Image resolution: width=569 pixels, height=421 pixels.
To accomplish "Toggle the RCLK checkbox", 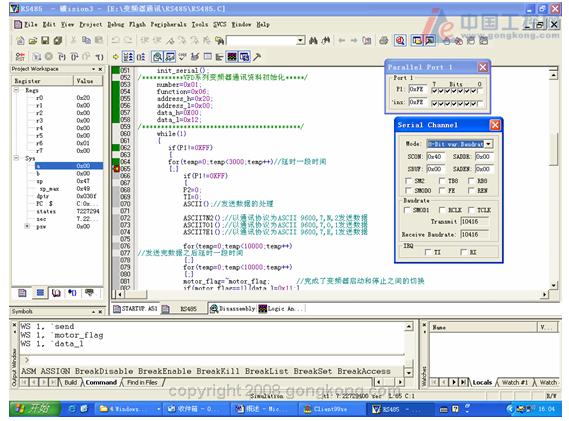I will (442, 210).
